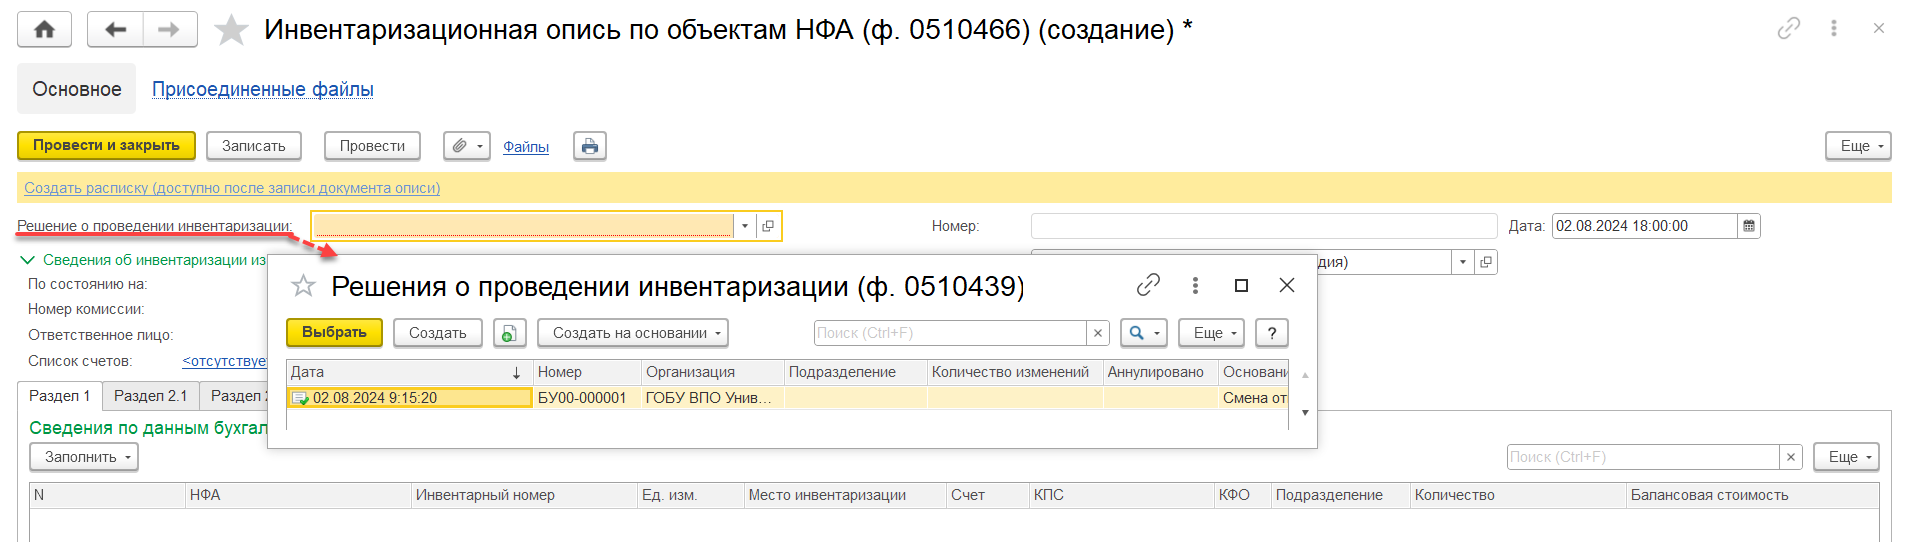Go back with the left arrow
The height and width of the screenshot is (542, 1913).
coord(116,29)
